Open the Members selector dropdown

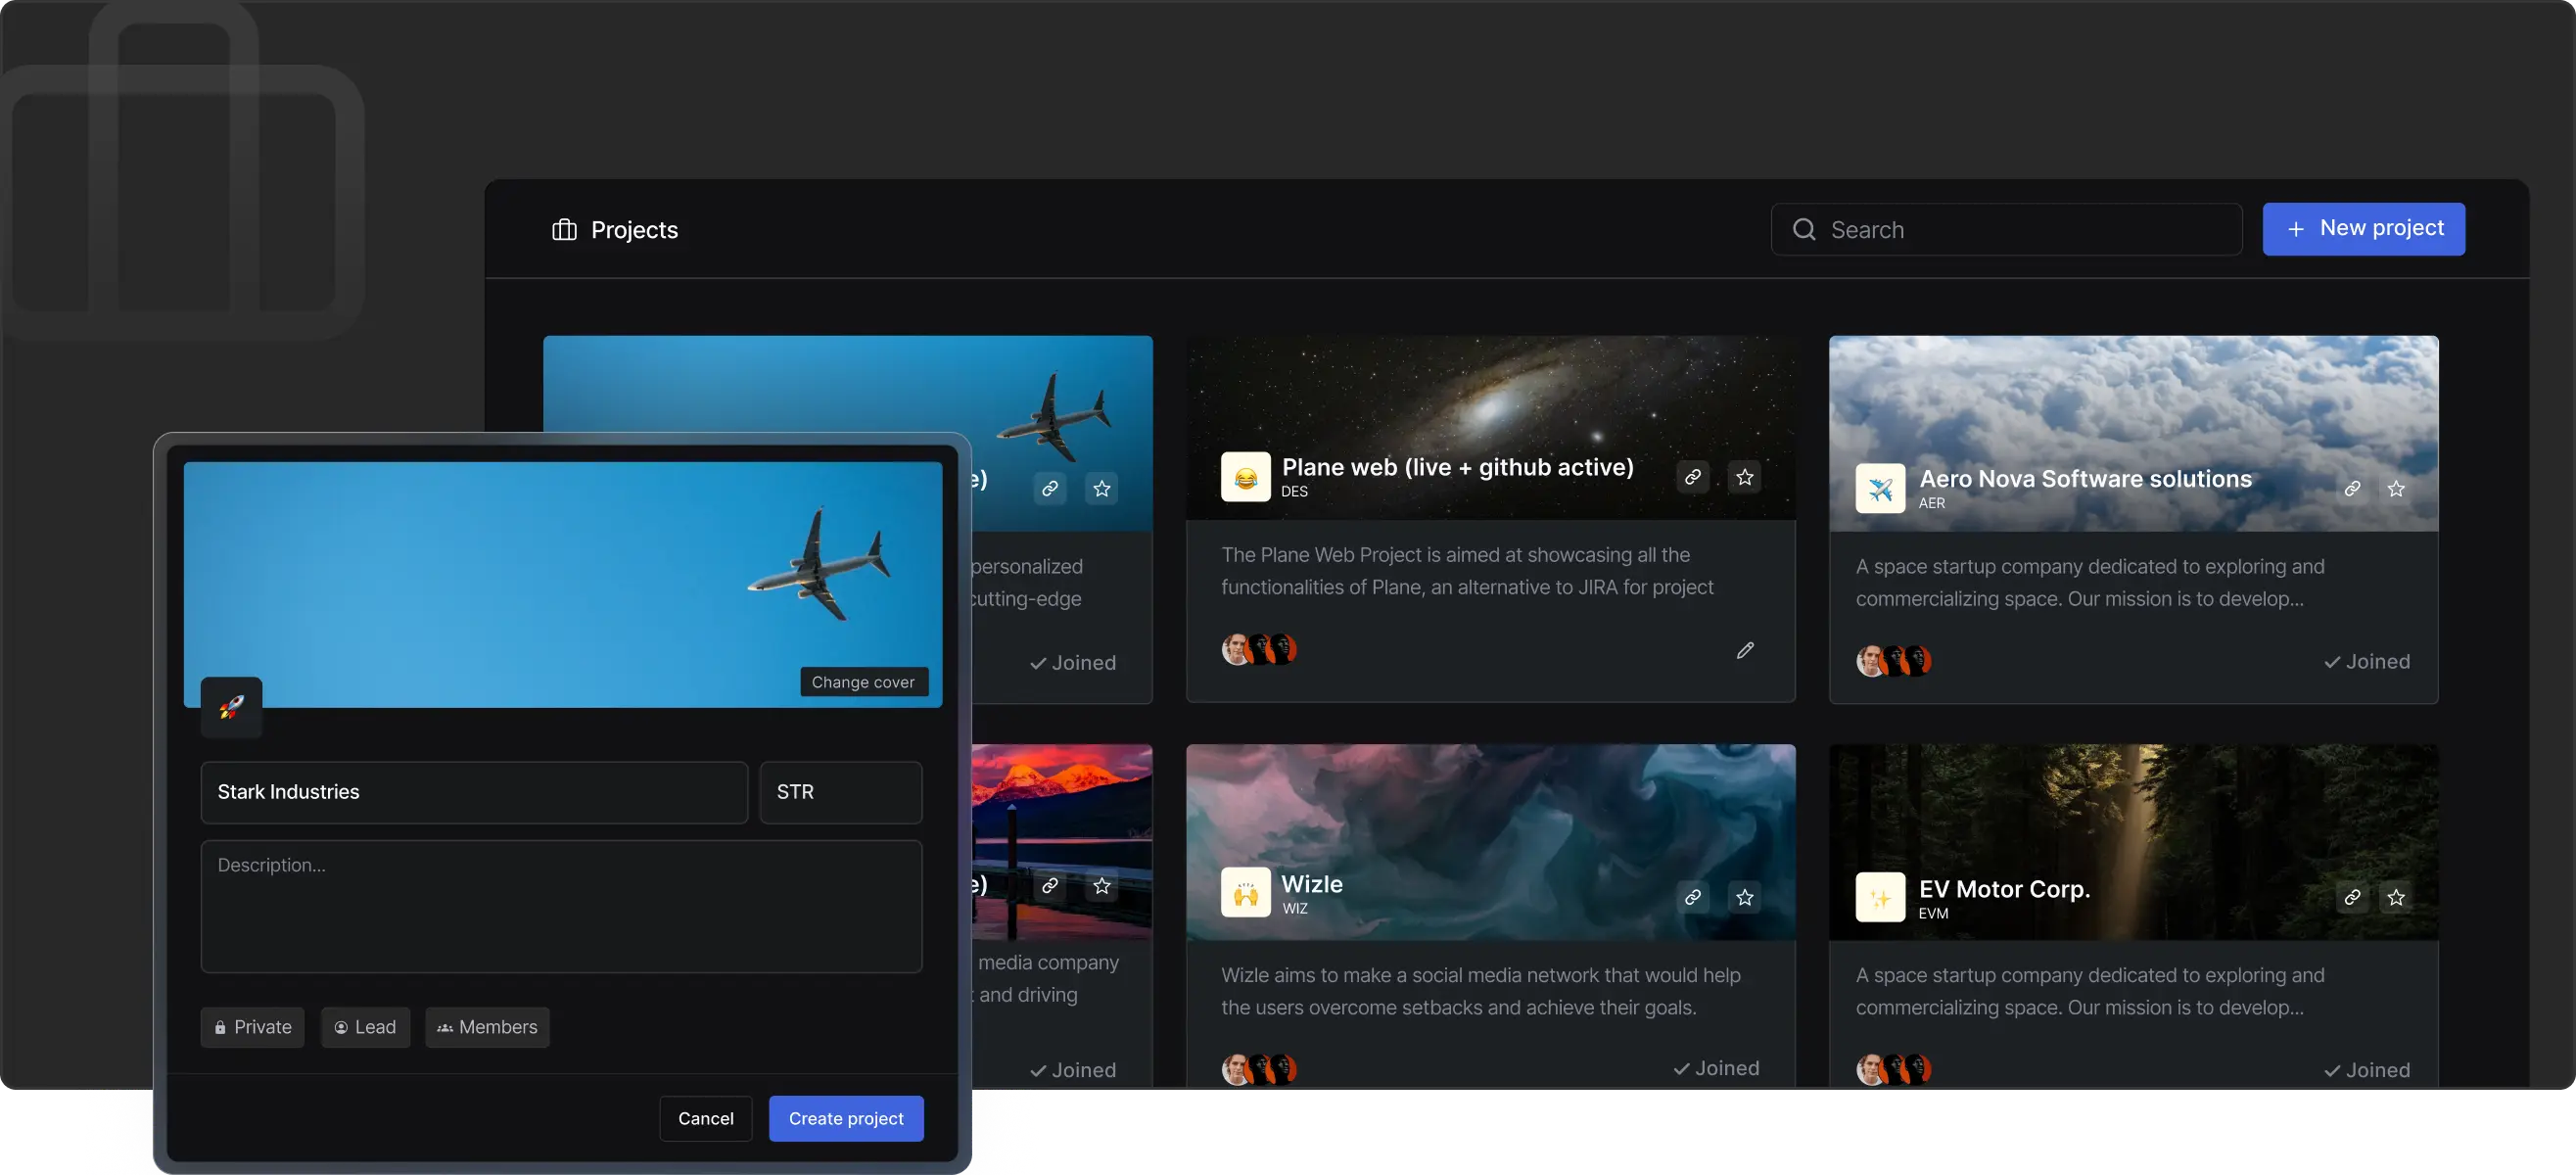coord(487,1027)
